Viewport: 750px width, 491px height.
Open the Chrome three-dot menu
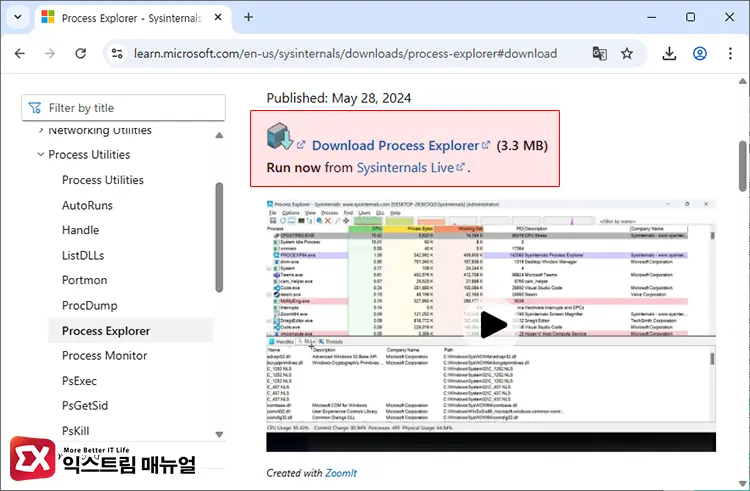[730, 53]
